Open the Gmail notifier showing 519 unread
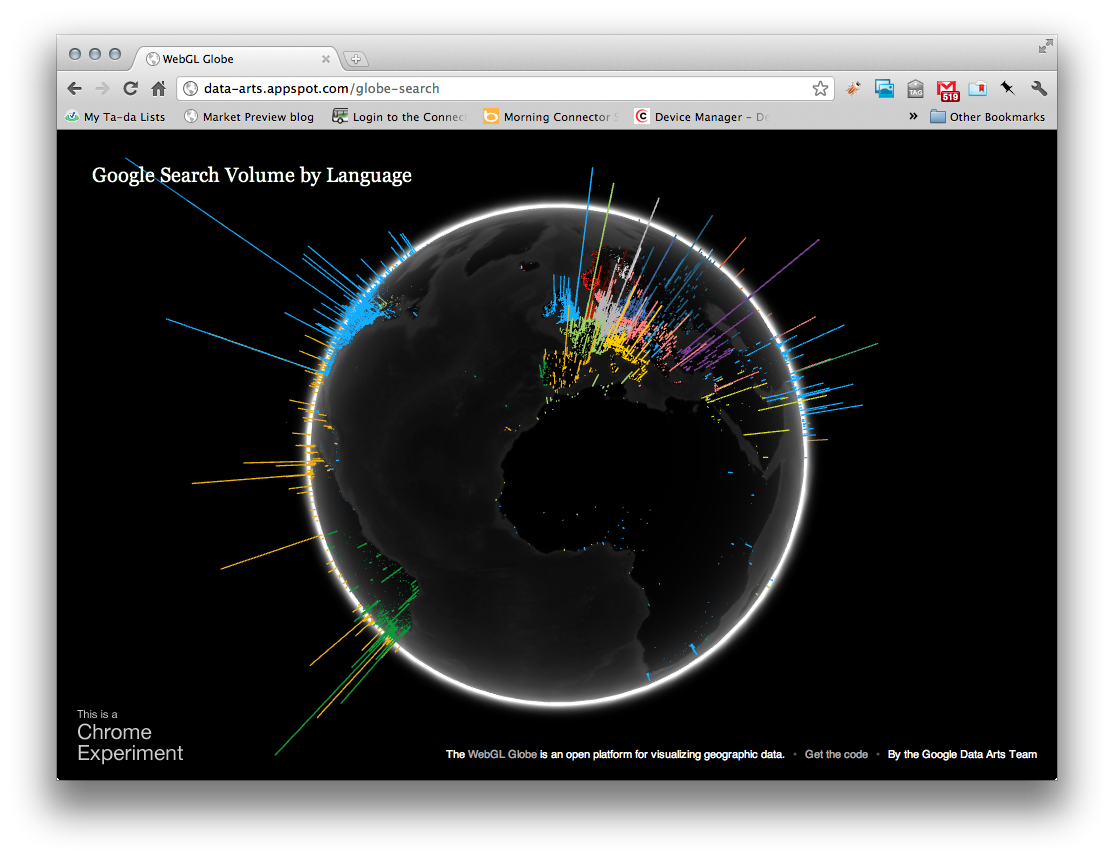Viewport: 1114px width, 859px height. click(947, 89)
